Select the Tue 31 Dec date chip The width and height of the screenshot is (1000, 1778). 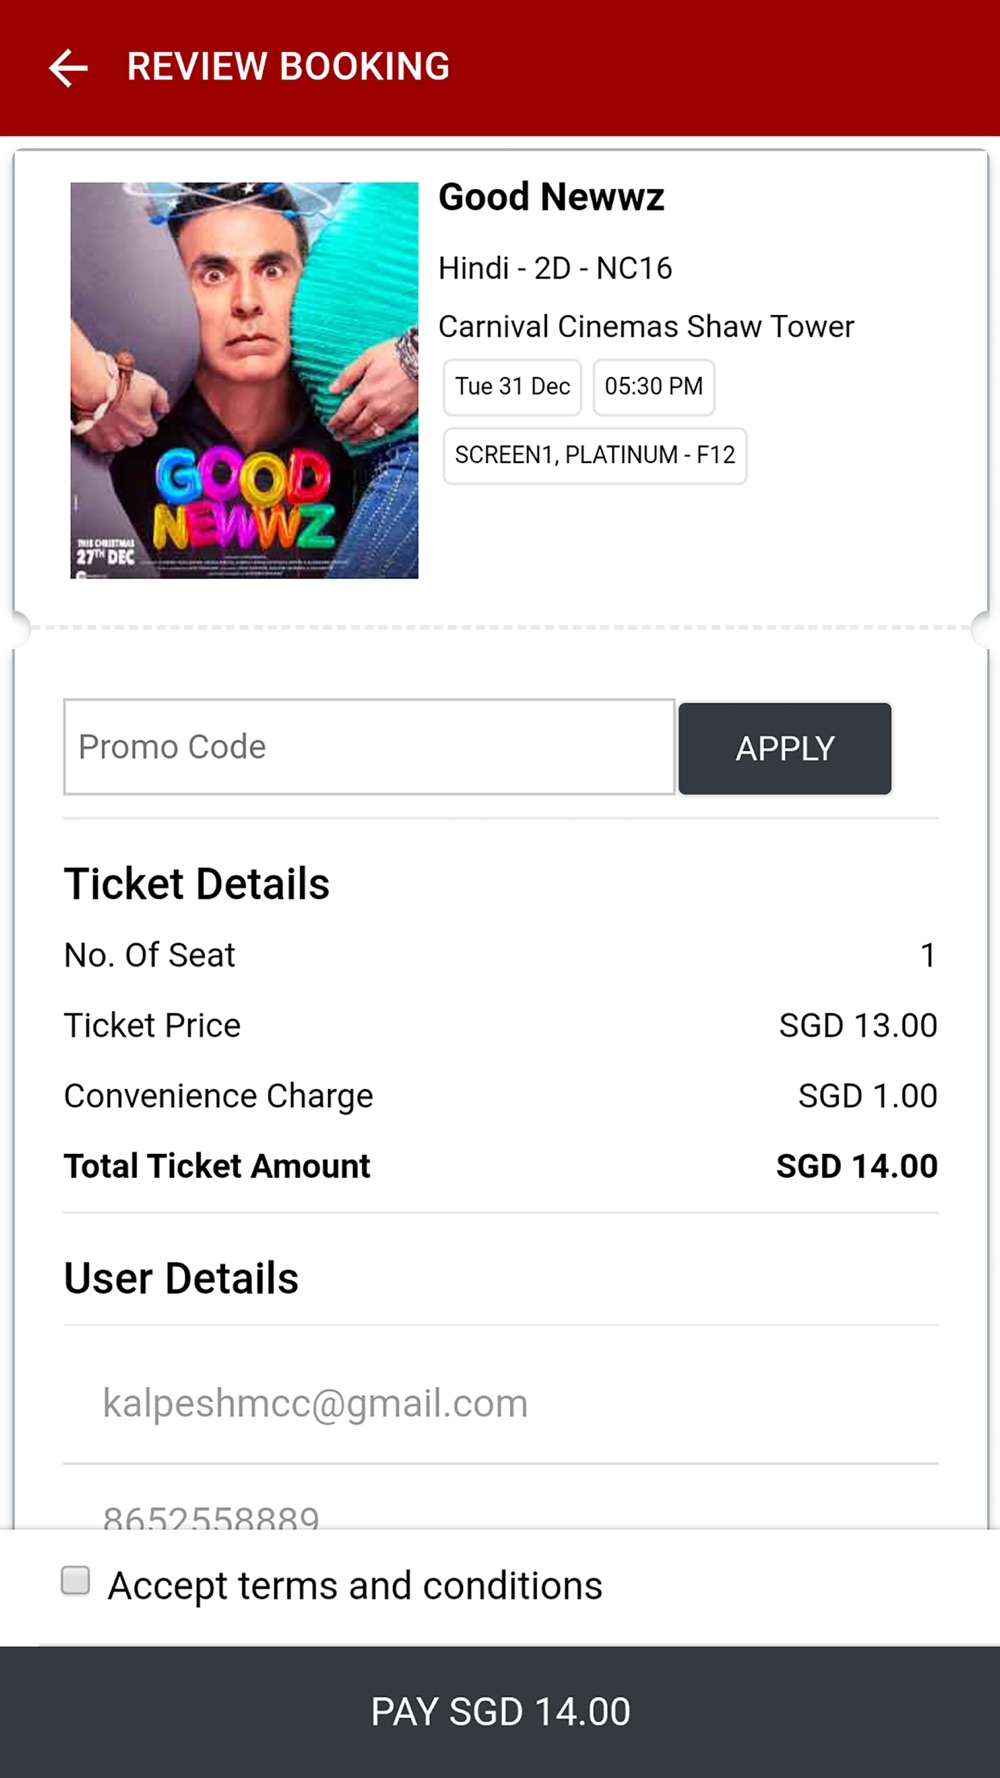point(512,387)
